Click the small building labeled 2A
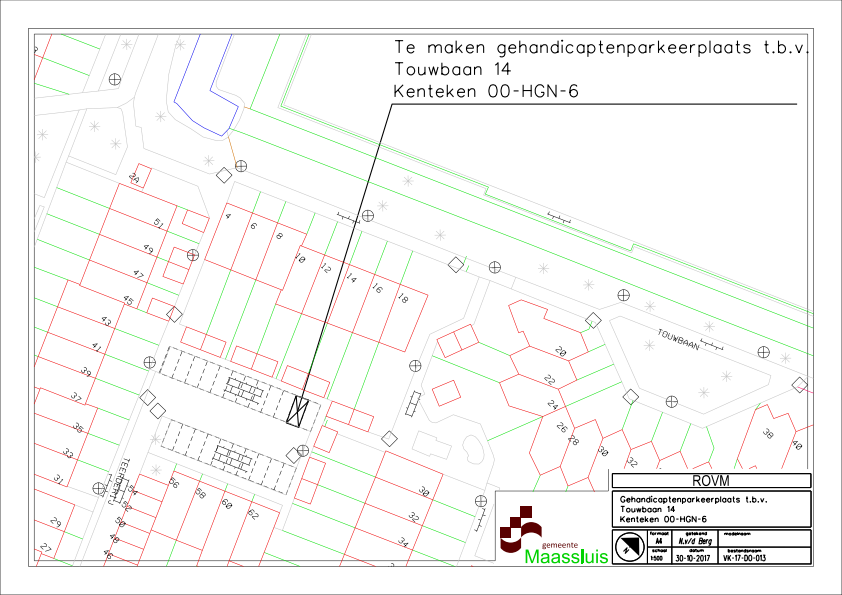Screen dimensions: 842x595 136,178
